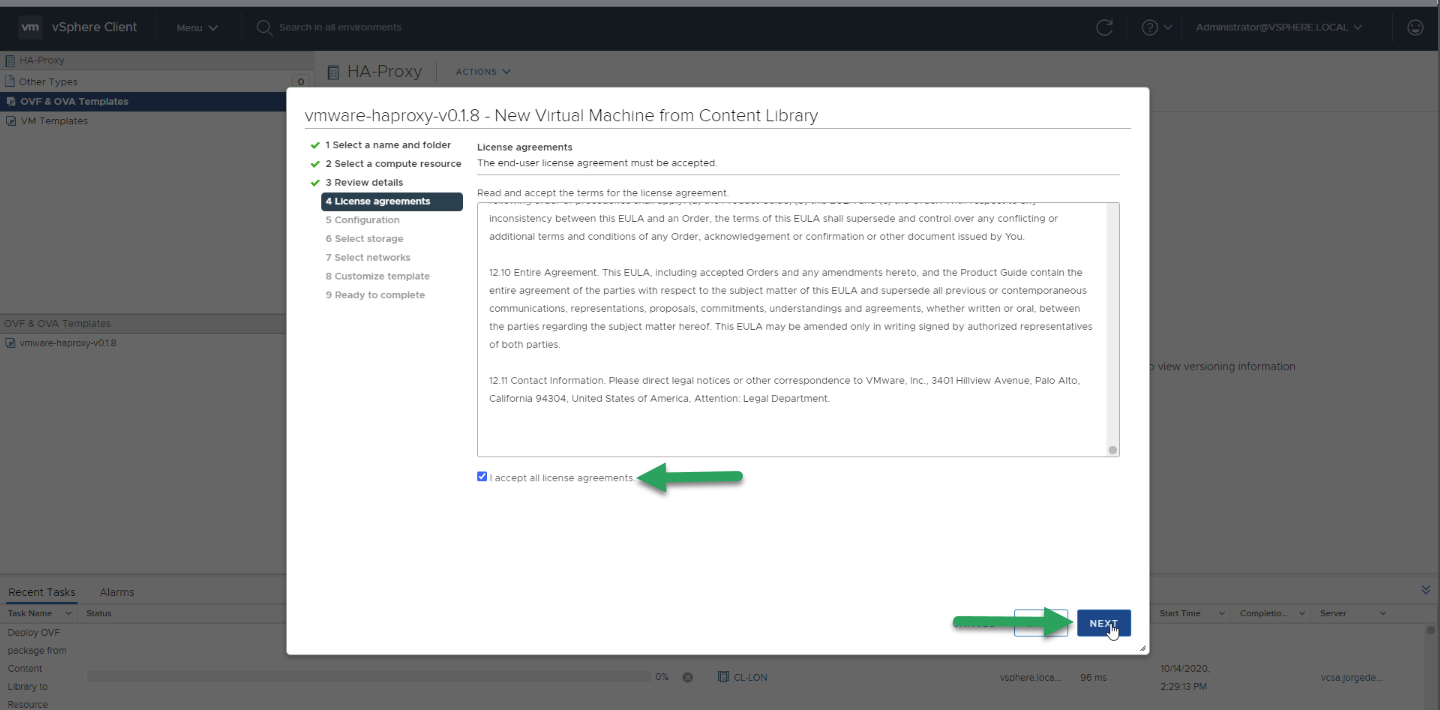Open Start Time column filter arrow

coord(1220,613)
